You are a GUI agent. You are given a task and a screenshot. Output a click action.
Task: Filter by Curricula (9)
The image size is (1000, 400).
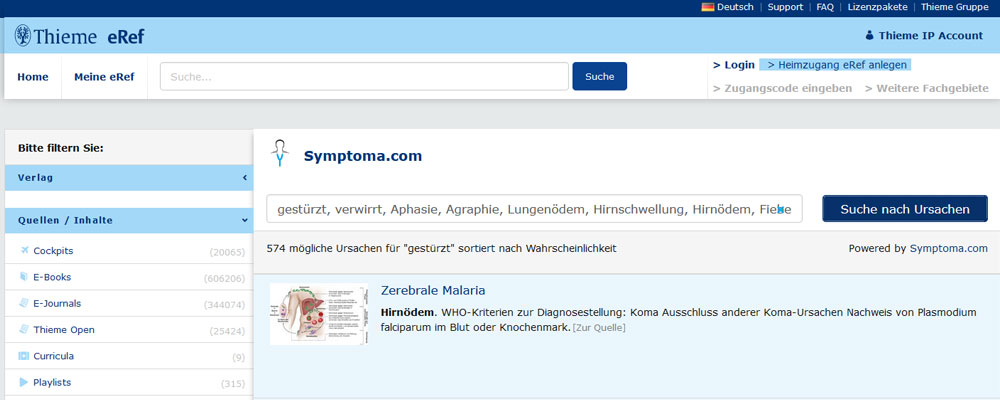(x=129, y=356)
